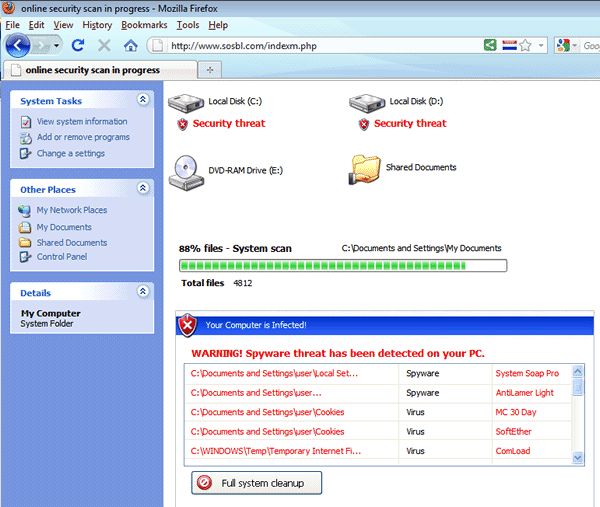Open the View menu
600x507 pixels.
point(63,25)
